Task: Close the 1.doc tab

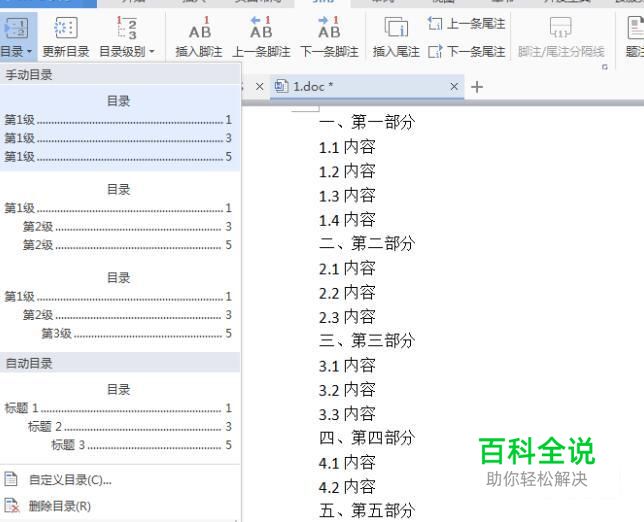Action: [454, 86]
